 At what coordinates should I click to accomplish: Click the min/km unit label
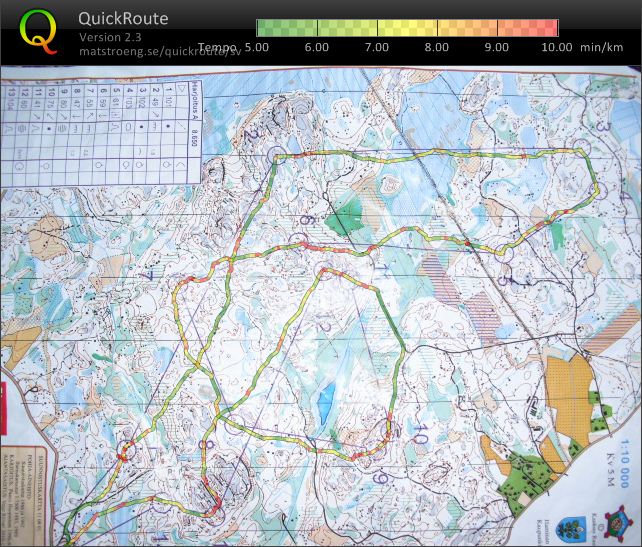point(601,47)
